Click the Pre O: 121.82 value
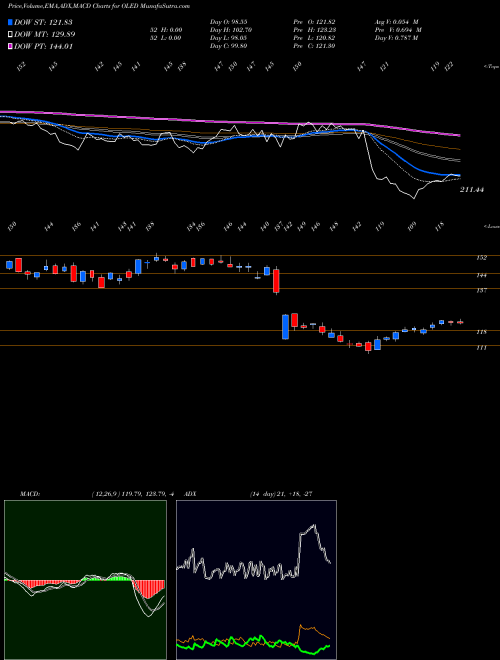Viewport: 500px width, 660px height. 314,21
